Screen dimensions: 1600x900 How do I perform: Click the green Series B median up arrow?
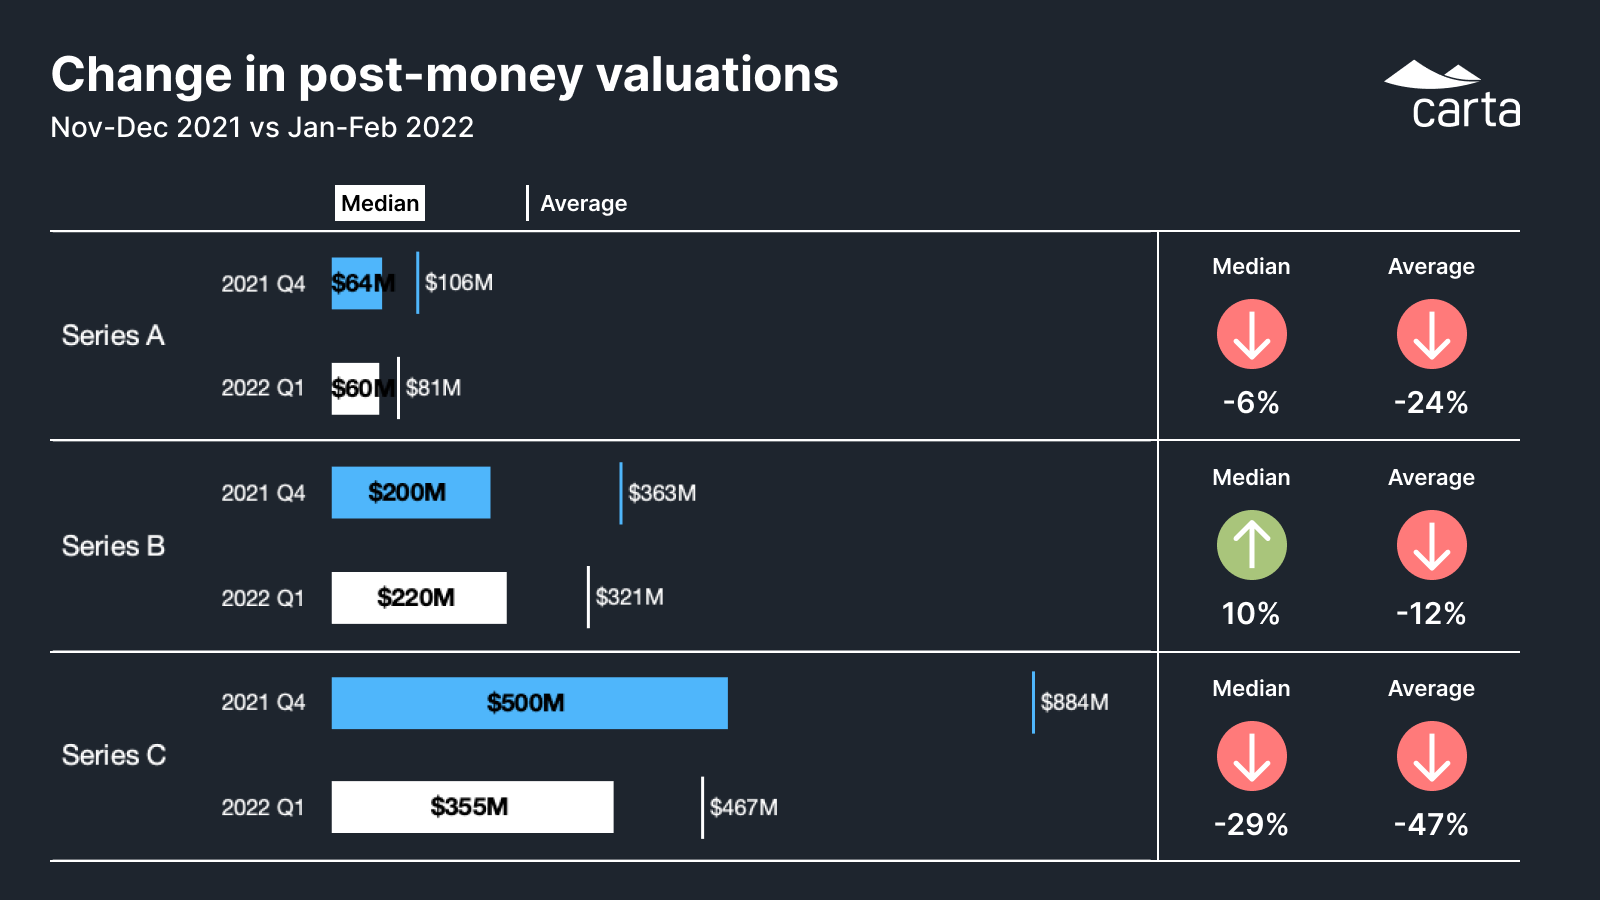(1251, 545)
